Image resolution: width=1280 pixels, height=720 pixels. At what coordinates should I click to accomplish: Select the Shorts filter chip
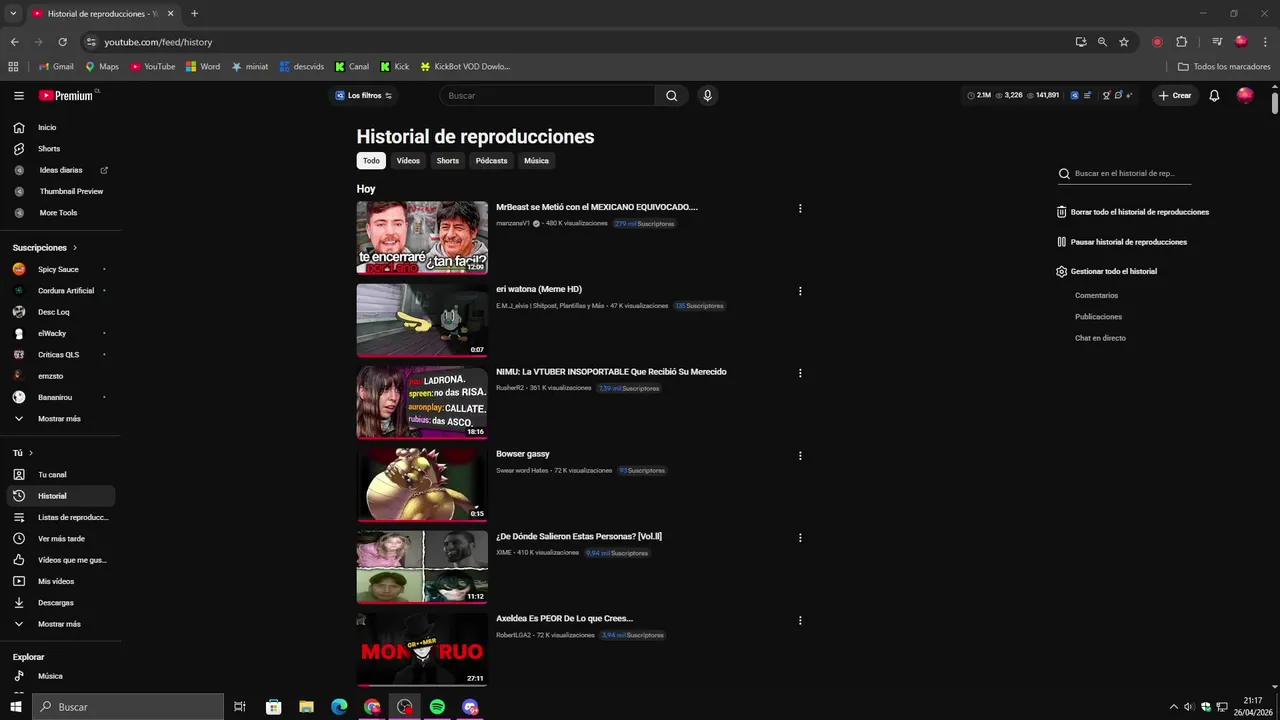pyautogui.click(x=448, y=161)
